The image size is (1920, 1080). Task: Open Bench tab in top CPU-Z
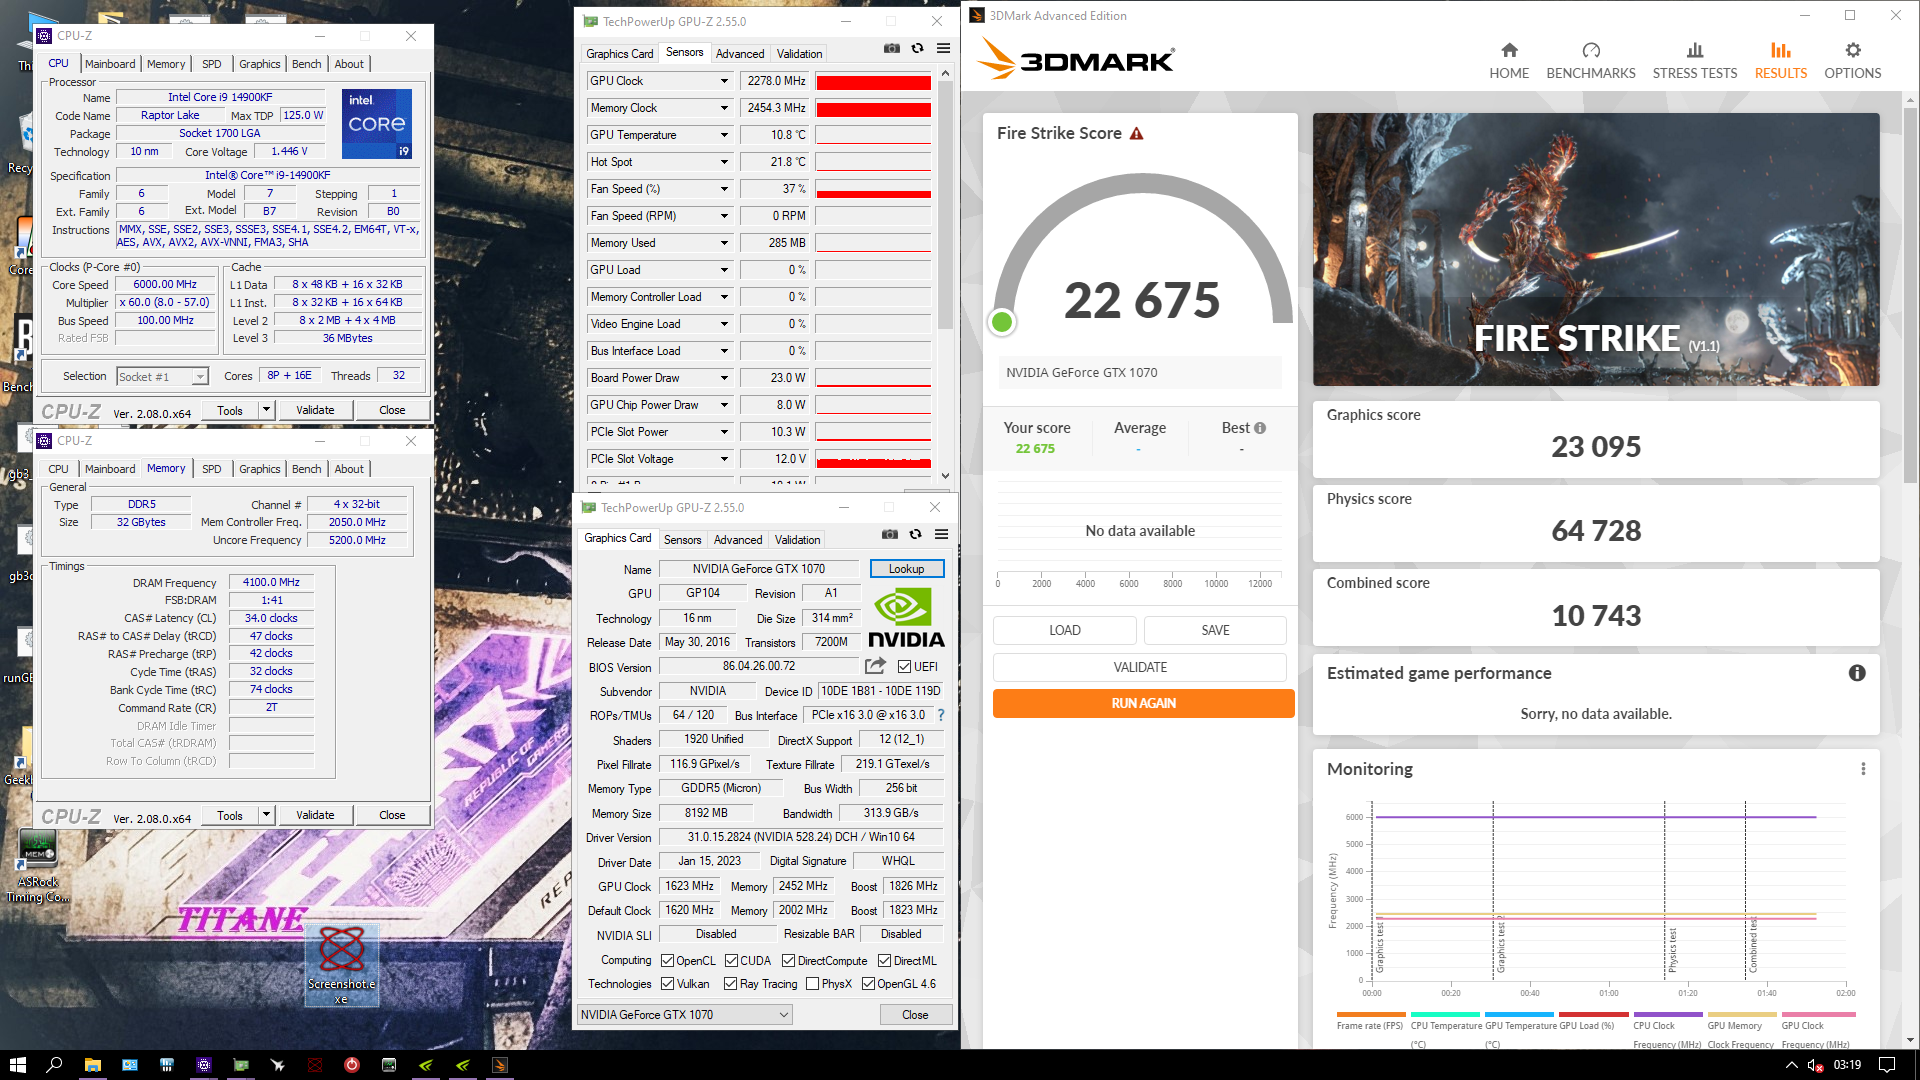(307, 64)
